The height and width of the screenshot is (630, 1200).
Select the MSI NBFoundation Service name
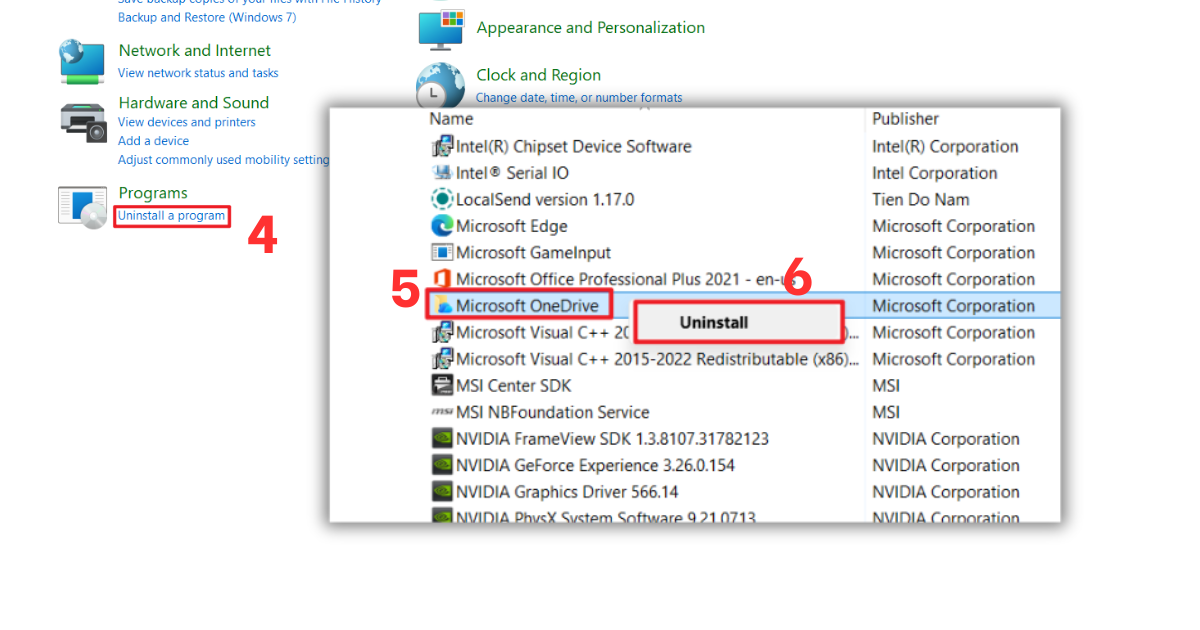click(553, 412)
